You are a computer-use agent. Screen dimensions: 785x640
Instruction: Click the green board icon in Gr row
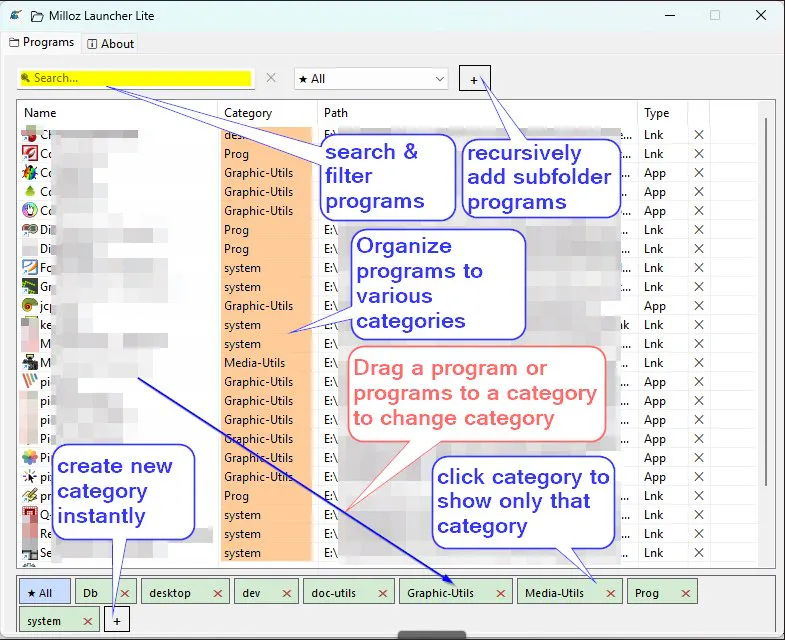(x=30, y=286)
